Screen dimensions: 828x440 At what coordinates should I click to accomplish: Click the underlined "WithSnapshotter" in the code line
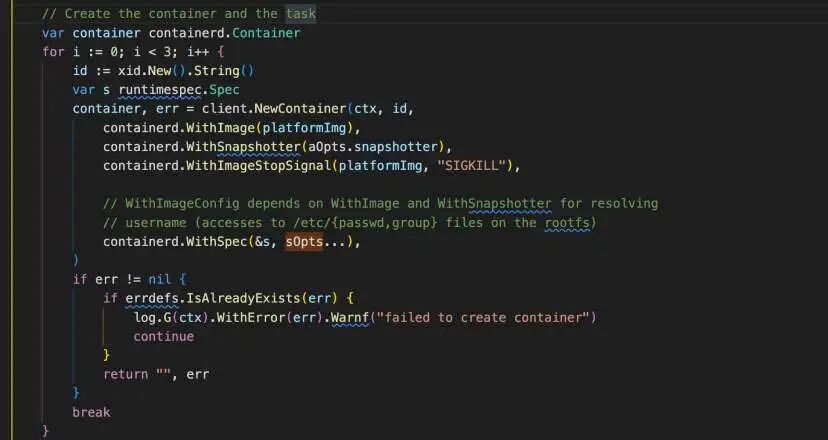click(x=243, y=147)
